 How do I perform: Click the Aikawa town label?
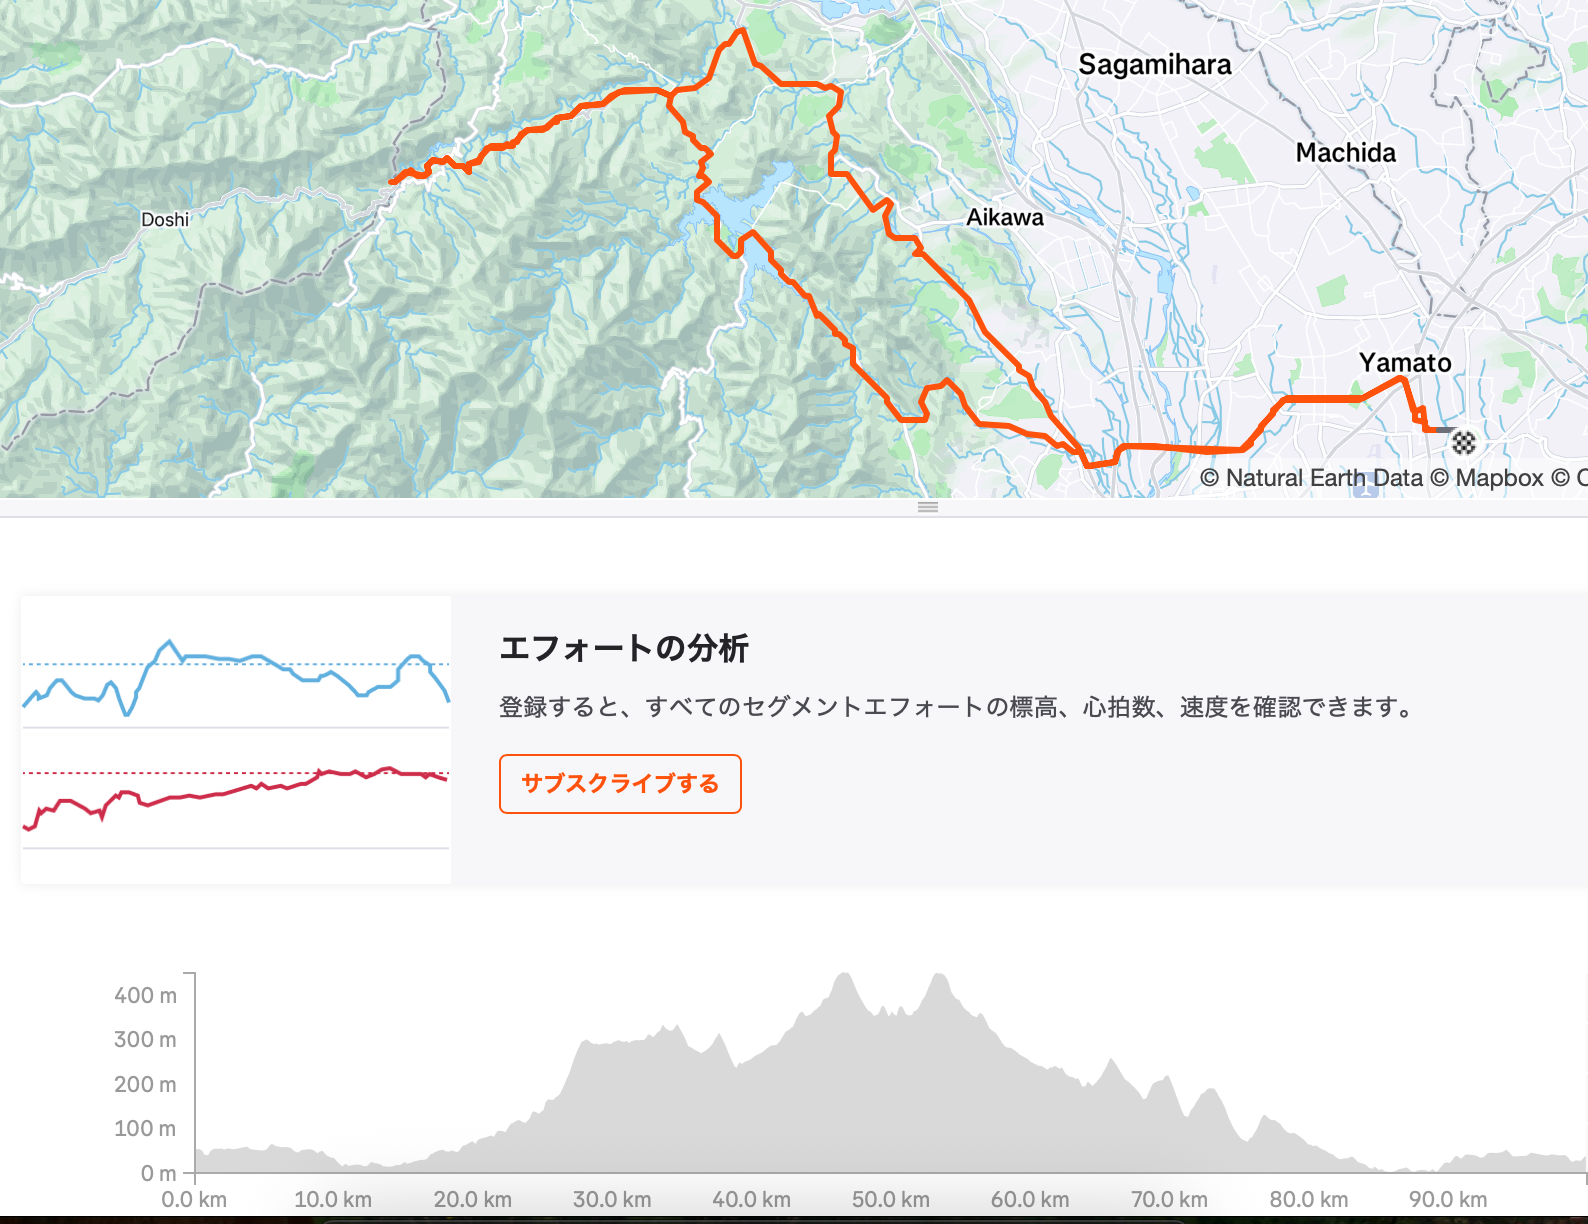coord(1004,218)
